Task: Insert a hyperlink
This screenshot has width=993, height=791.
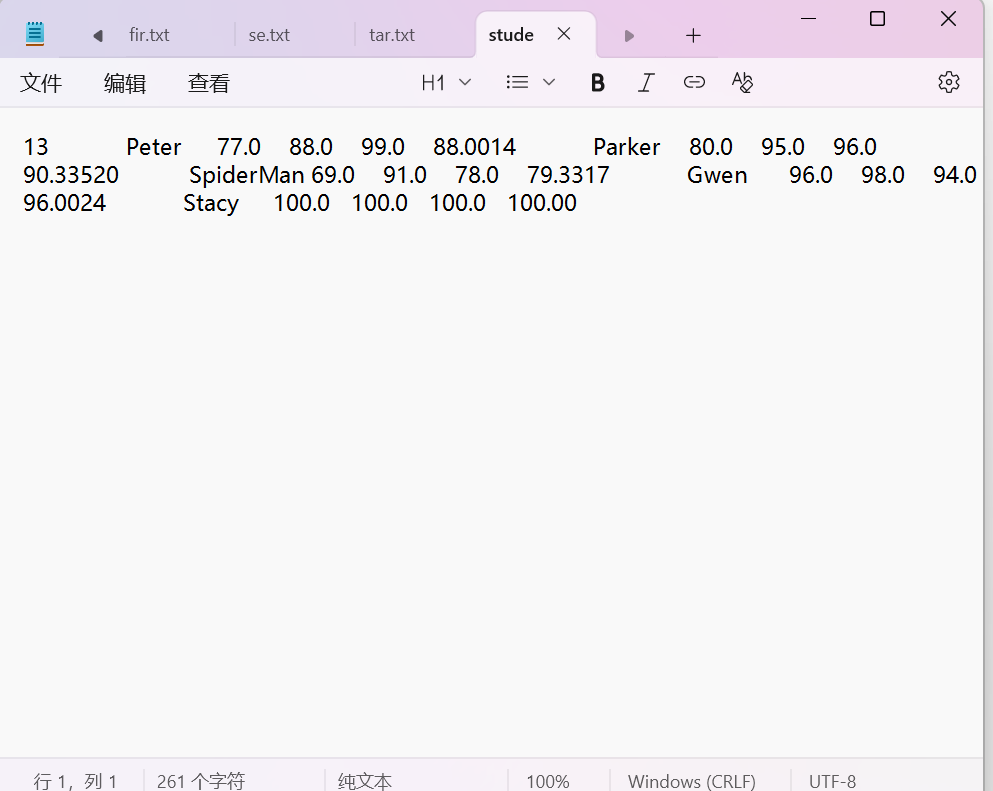Action: coord(694,82)
